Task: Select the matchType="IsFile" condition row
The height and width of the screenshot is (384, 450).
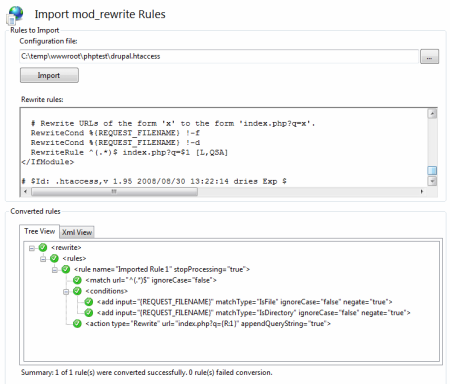Action: coord(244,302)
